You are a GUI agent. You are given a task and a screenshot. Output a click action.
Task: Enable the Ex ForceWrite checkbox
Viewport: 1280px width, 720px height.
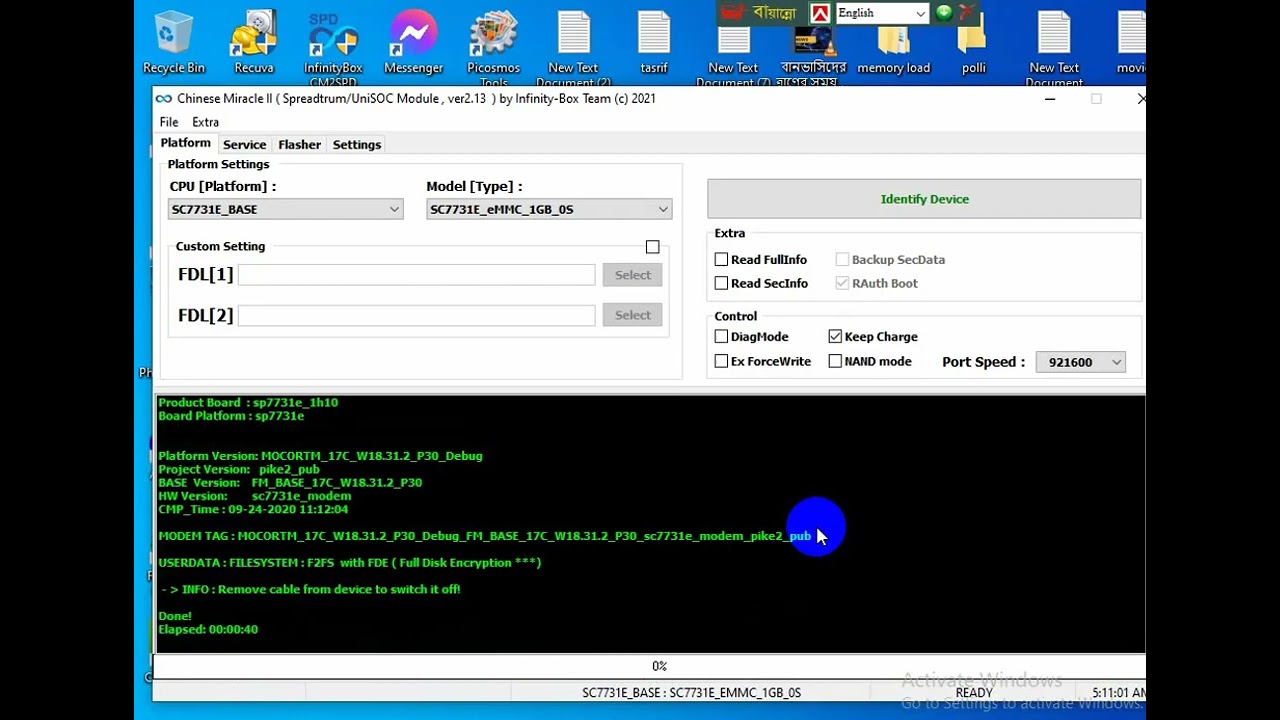tap(721, 361)
